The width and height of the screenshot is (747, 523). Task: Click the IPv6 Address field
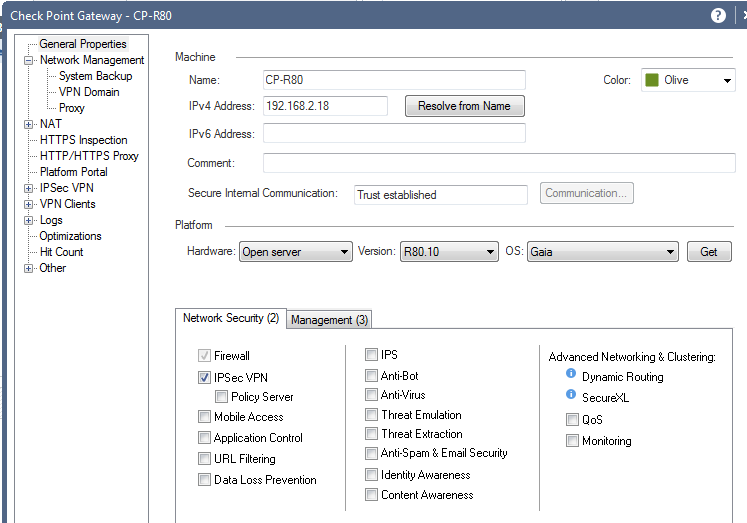[x=394, y=133]
